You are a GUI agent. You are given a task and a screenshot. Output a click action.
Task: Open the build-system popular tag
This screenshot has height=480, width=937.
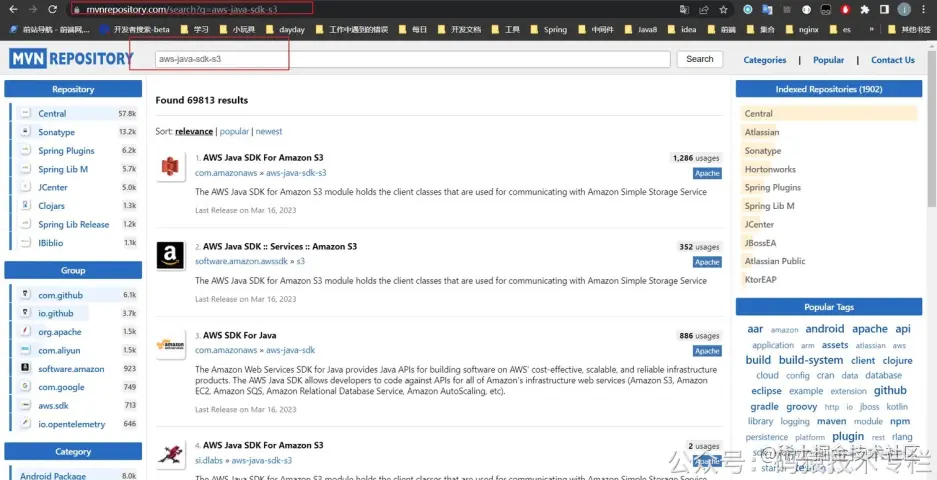pyautogui.click(x=811, y=360)
